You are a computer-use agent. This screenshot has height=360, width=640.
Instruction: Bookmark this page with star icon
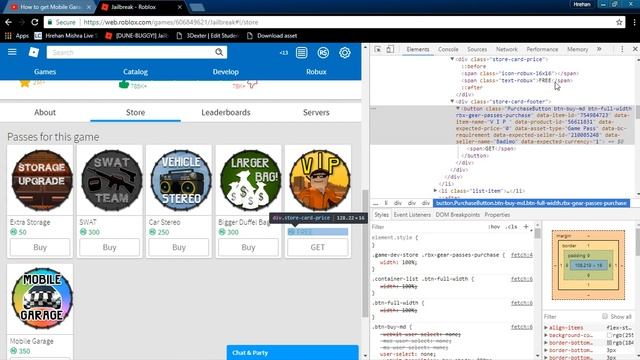(x=619, y=22)
